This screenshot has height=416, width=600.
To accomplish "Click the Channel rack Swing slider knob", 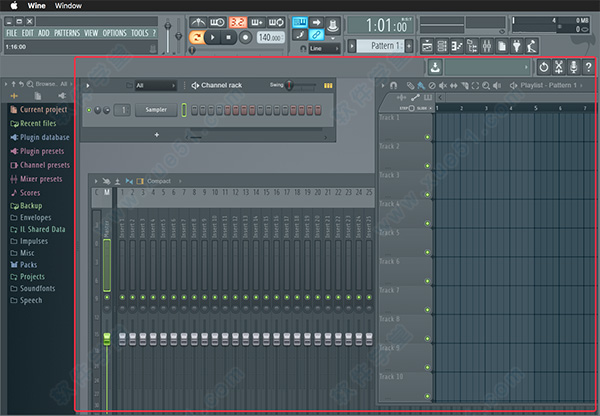I will (x=290, y=85).
